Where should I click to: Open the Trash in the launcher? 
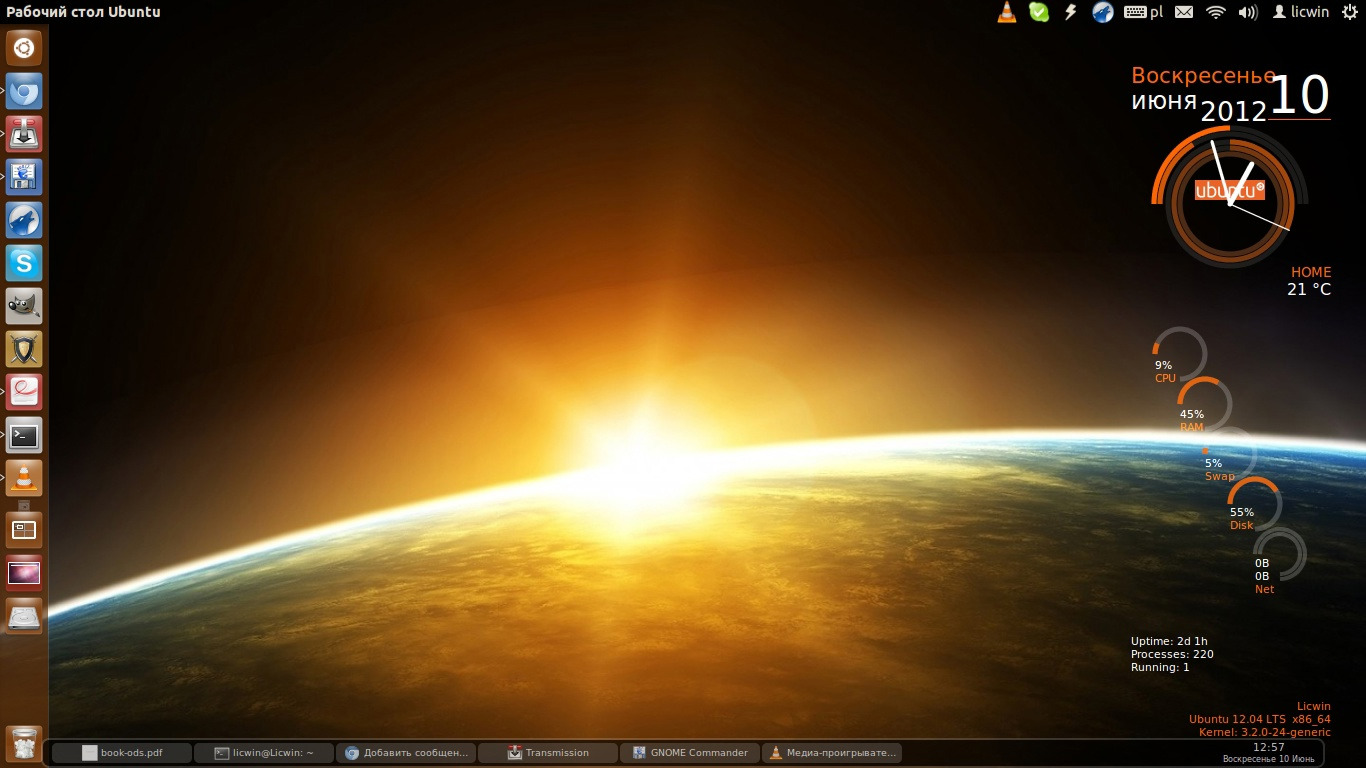[x=24, y=744]
